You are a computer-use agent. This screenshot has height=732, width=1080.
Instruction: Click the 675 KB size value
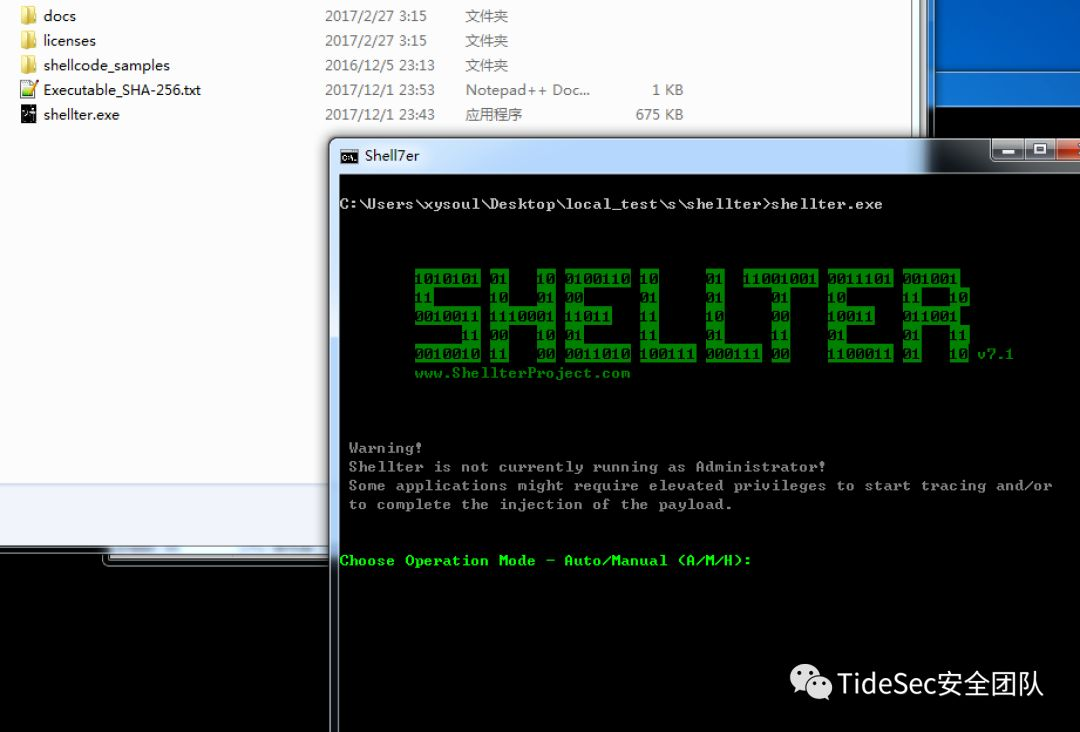(x=659, y=114)
